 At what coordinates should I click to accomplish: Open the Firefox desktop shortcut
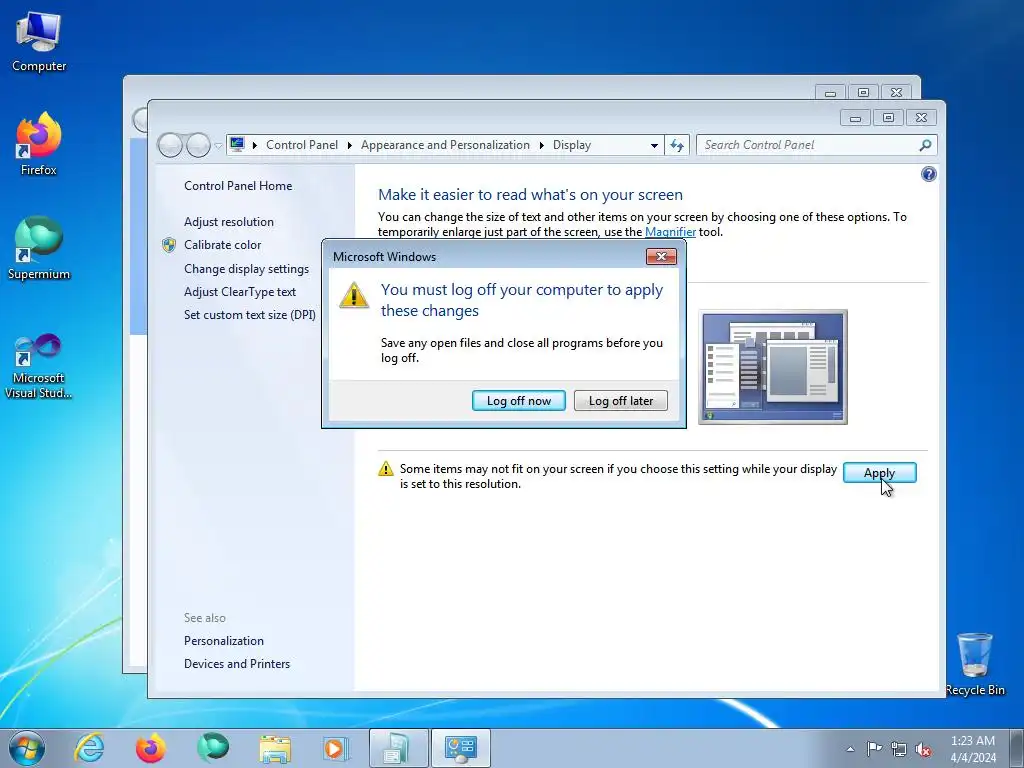click(39, 145)
